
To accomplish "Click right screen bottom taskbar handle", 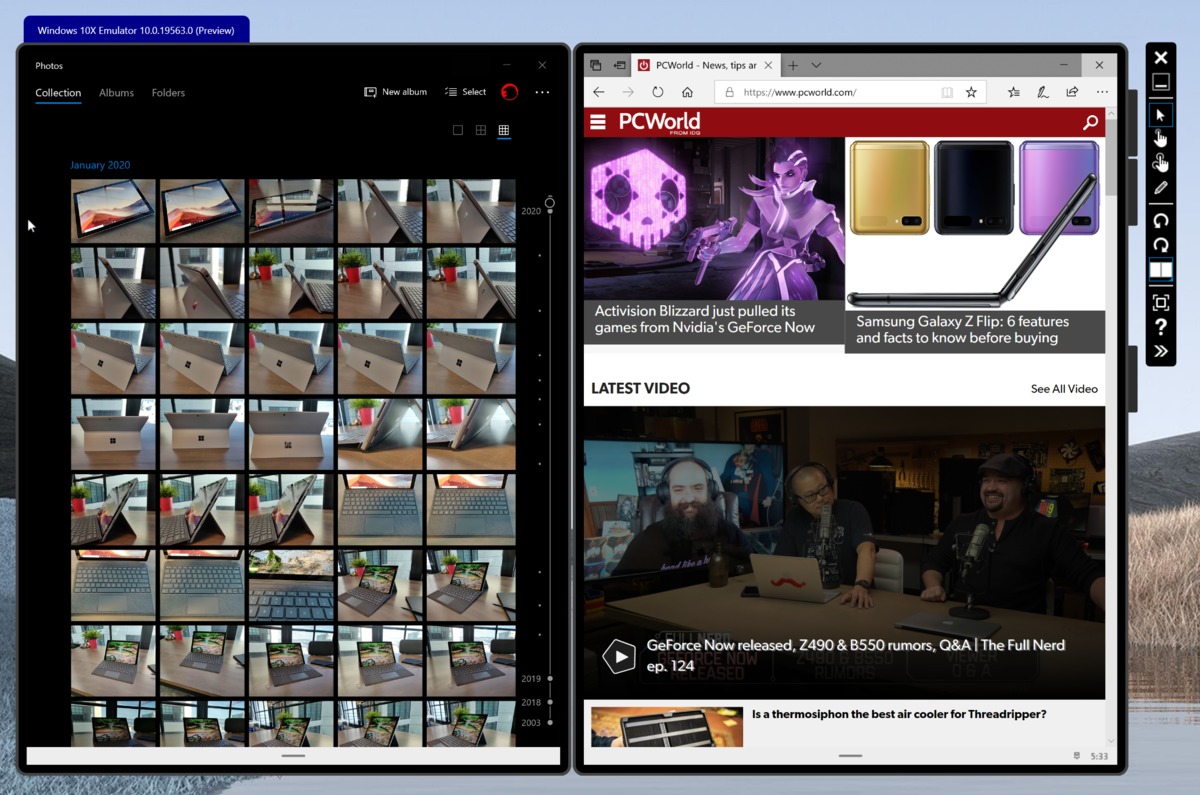I will click(x=850, y=756).
